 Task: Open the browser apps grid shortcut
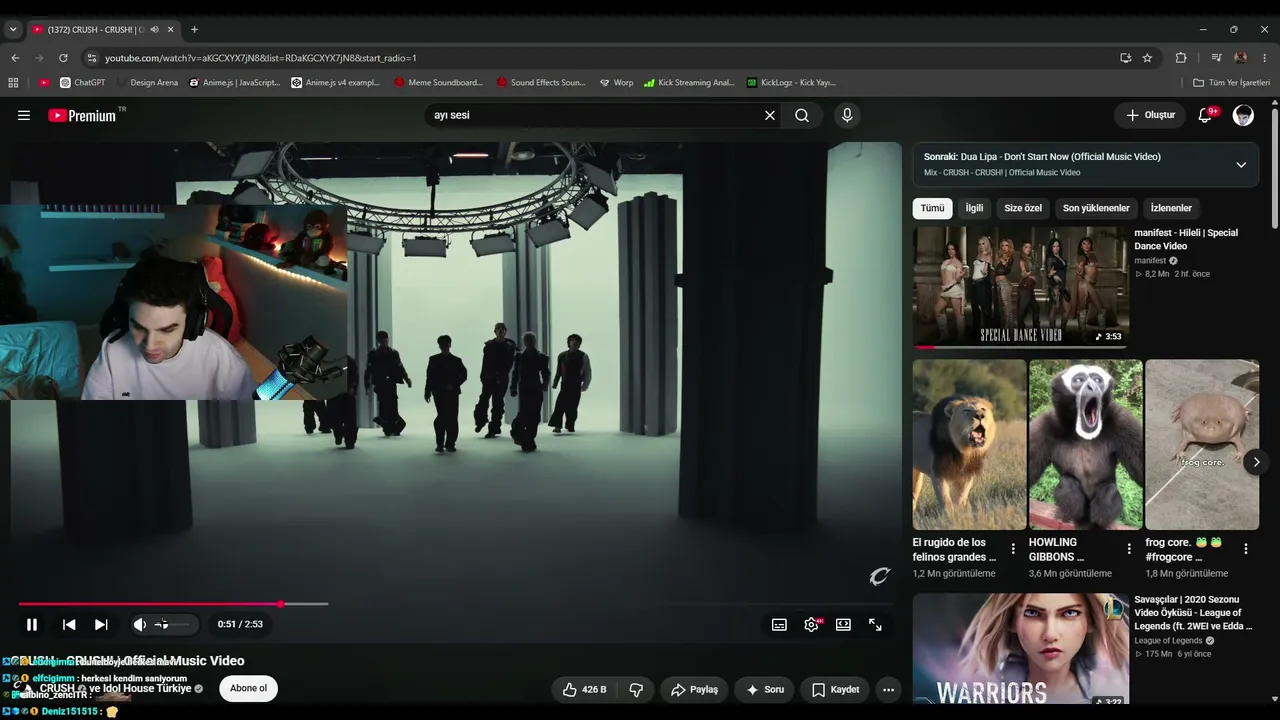pos(13,82)
